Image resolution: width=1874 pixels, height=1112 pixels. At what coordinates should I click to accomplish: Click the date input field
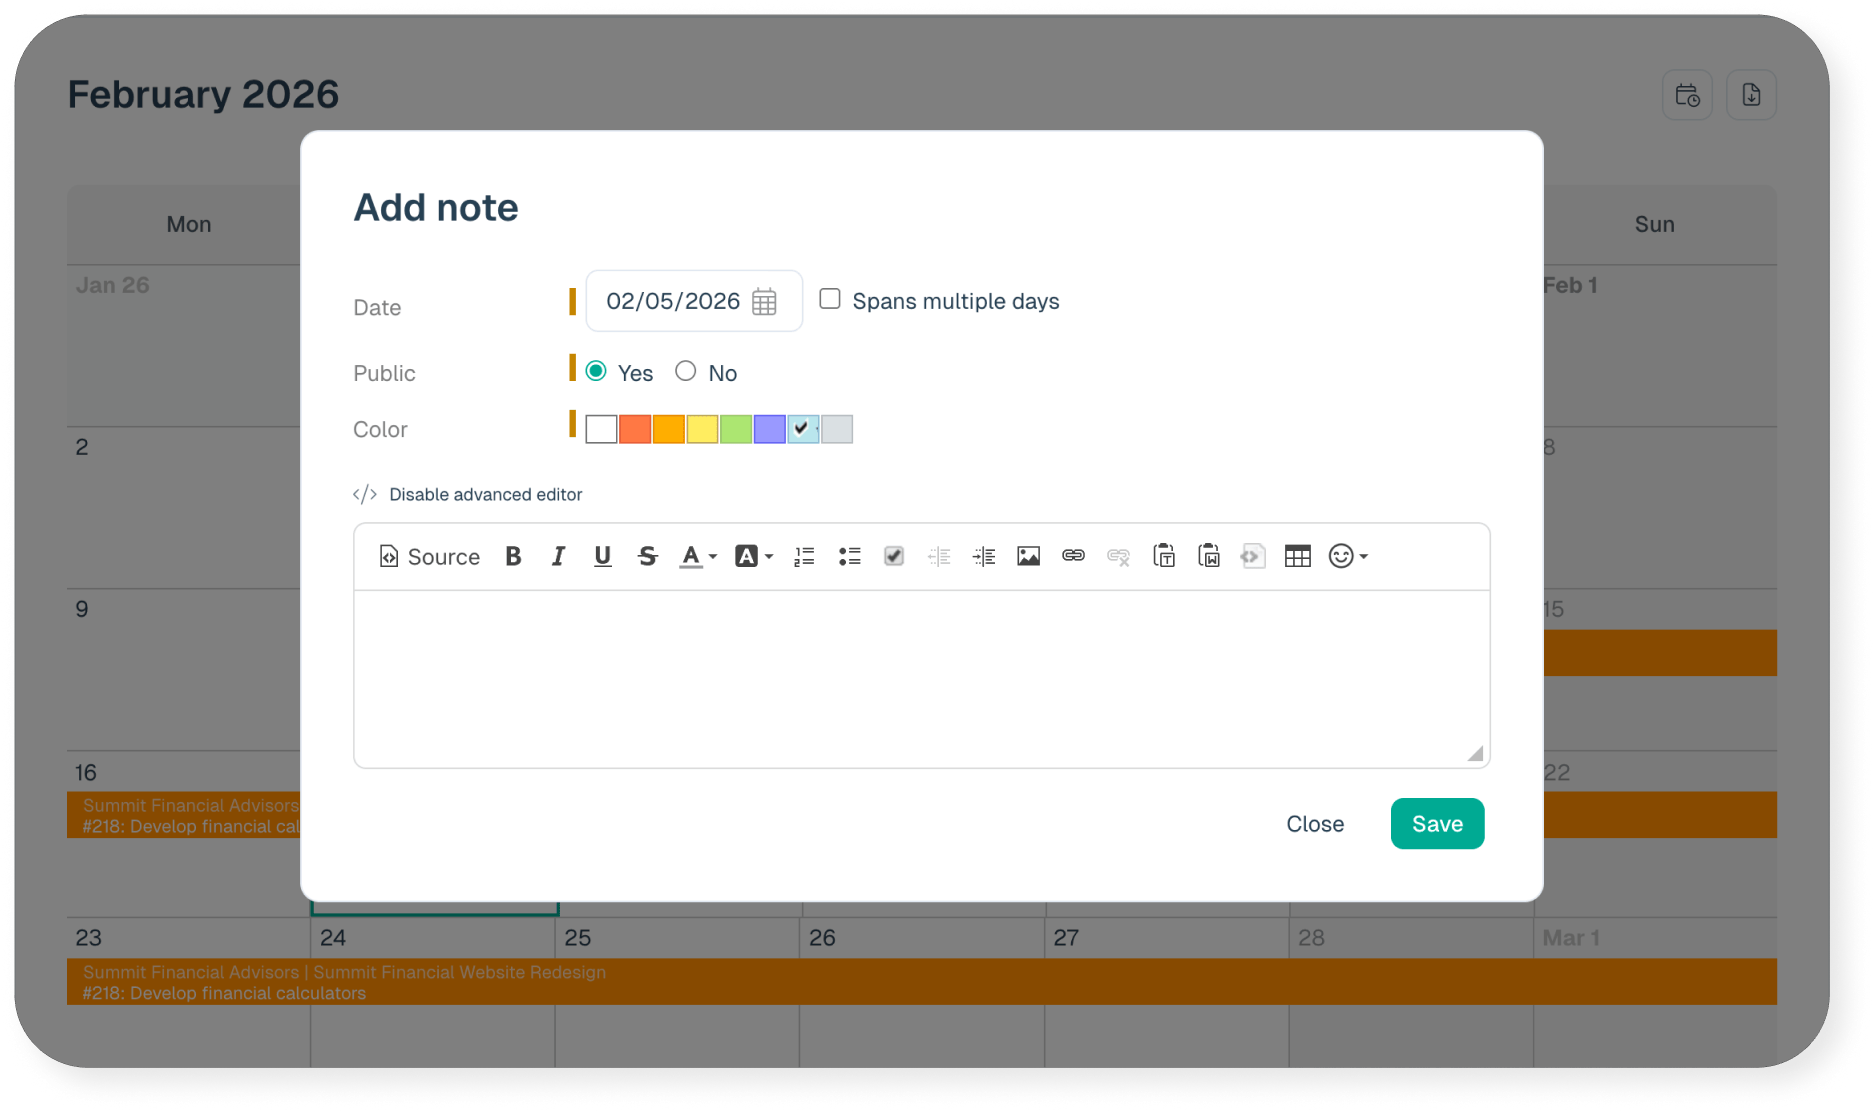[x=673, y=301]
